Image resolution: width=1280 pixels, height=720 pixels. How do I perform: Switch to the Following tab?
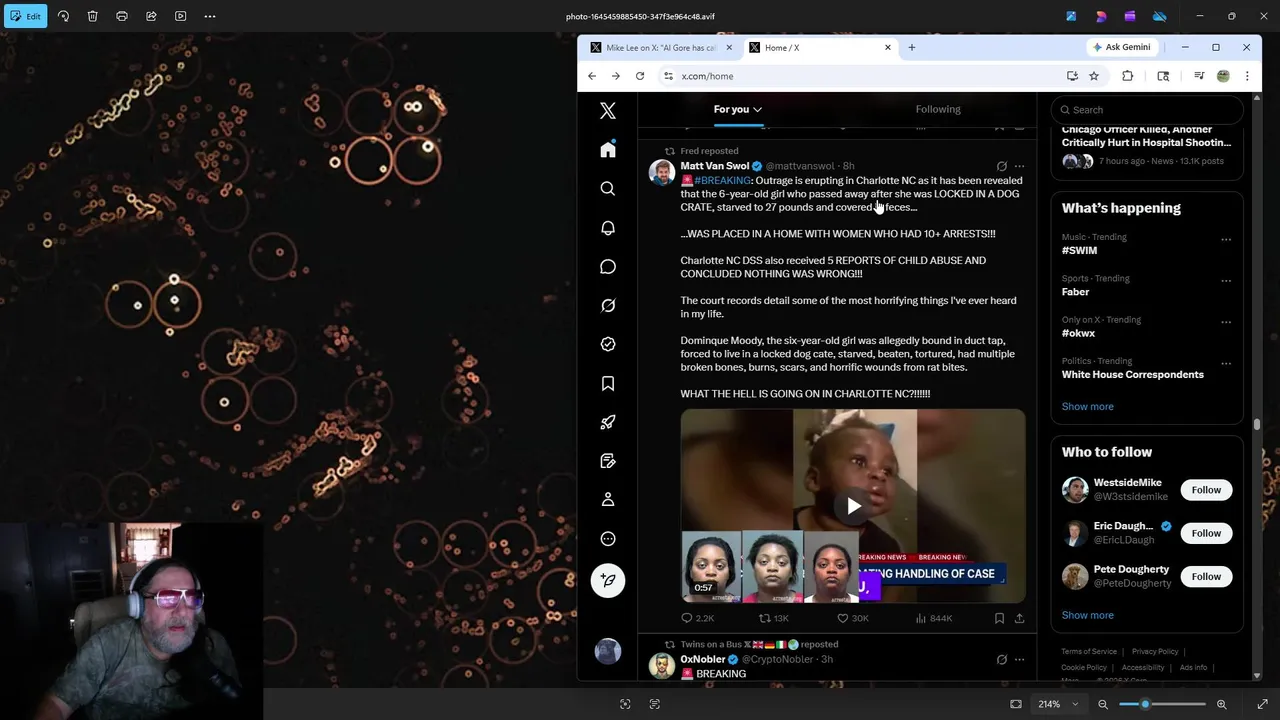pos(938,109)
